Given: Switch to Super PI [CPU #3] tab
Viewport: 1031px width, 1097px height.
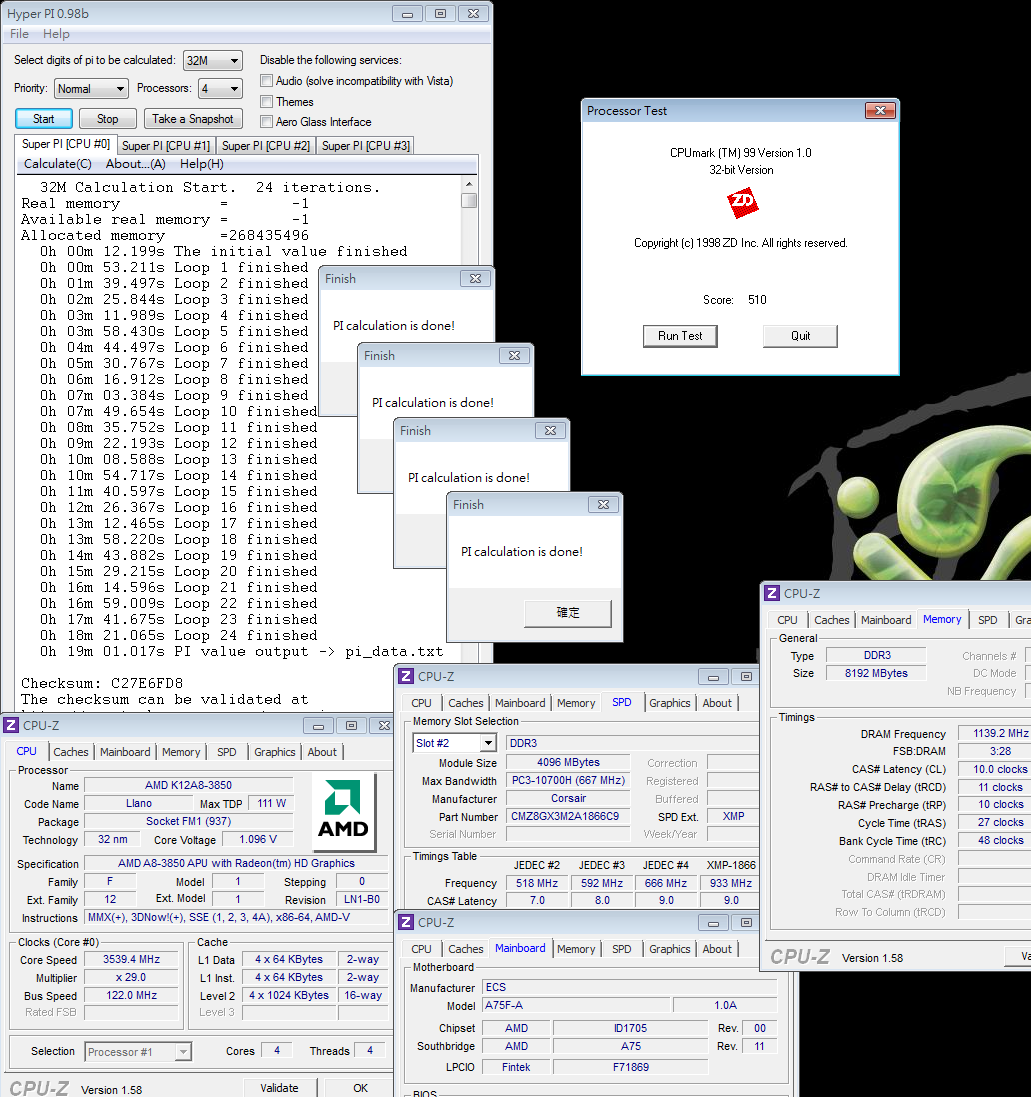Looking at the screenshot, I should [x=366, y=146].
